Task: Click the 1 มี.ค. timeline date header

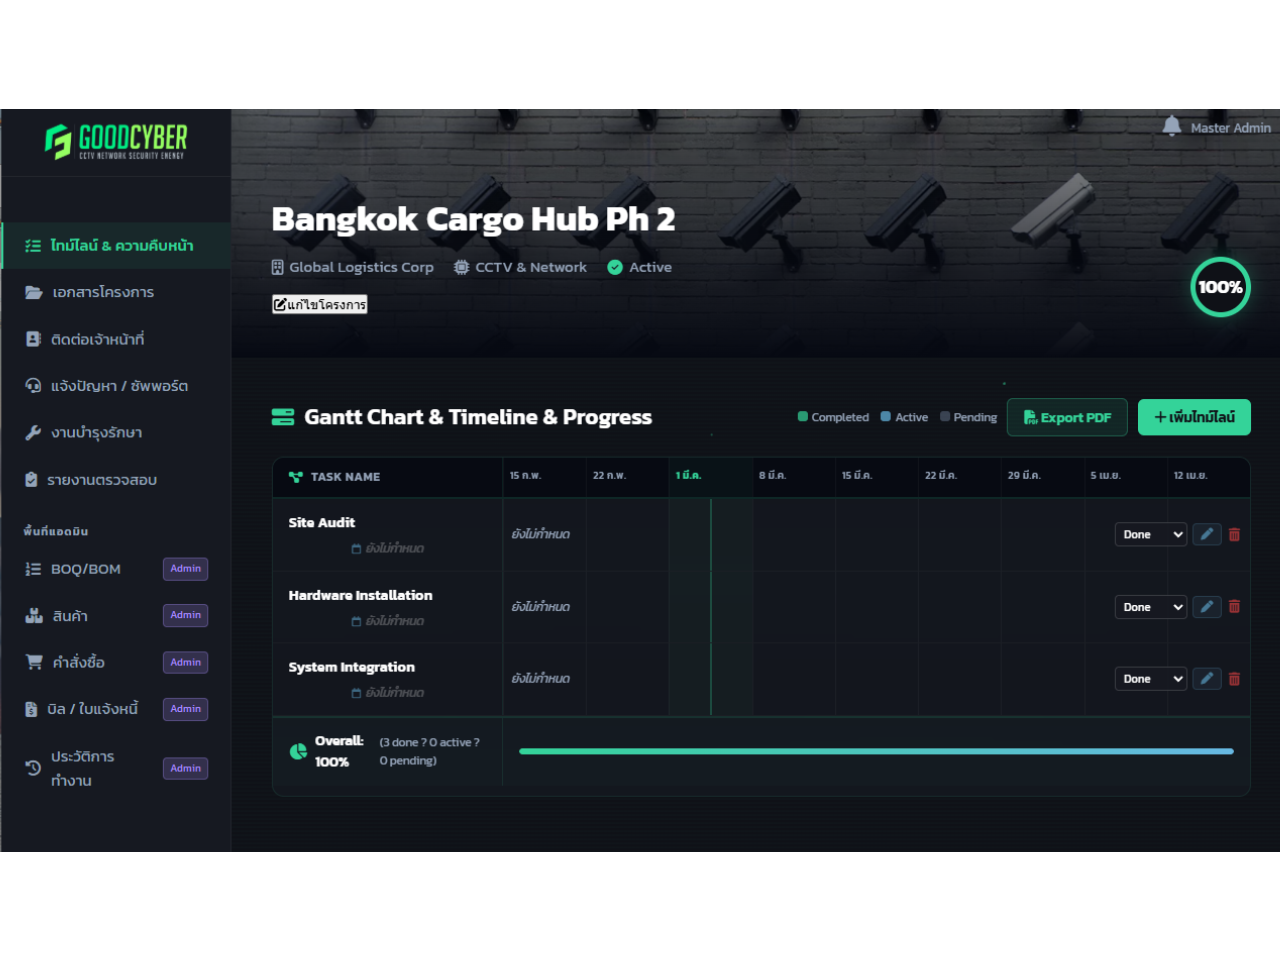Action: [x=688, y=476]
